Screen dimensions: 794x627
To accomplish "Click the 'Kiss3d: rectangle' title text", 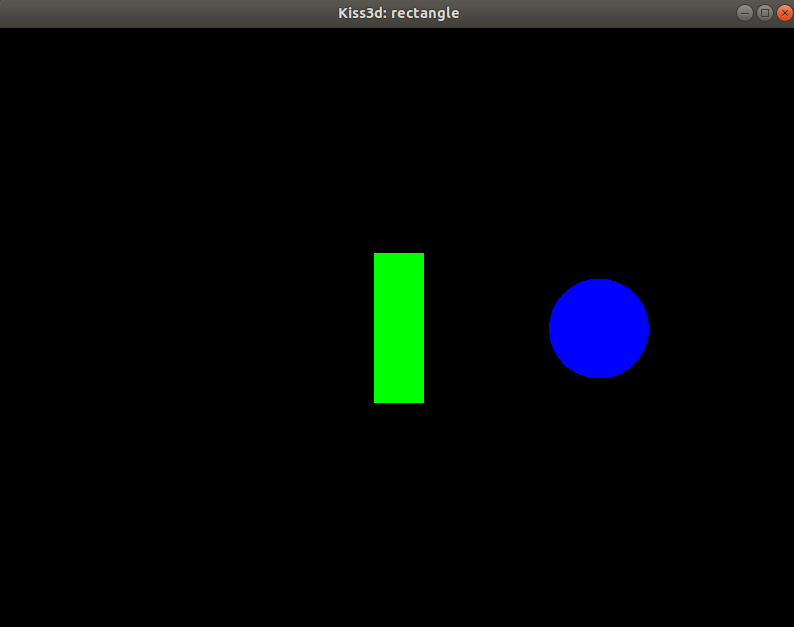I will click(399, 13).
